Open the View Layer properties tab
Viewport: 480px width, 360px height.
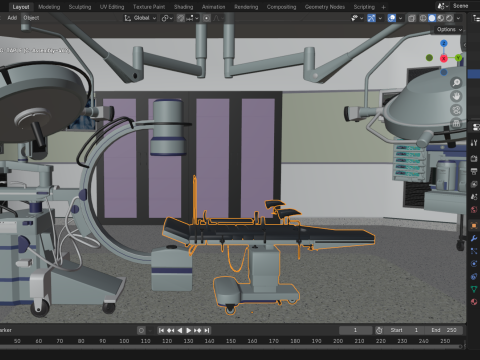point(474,184)
